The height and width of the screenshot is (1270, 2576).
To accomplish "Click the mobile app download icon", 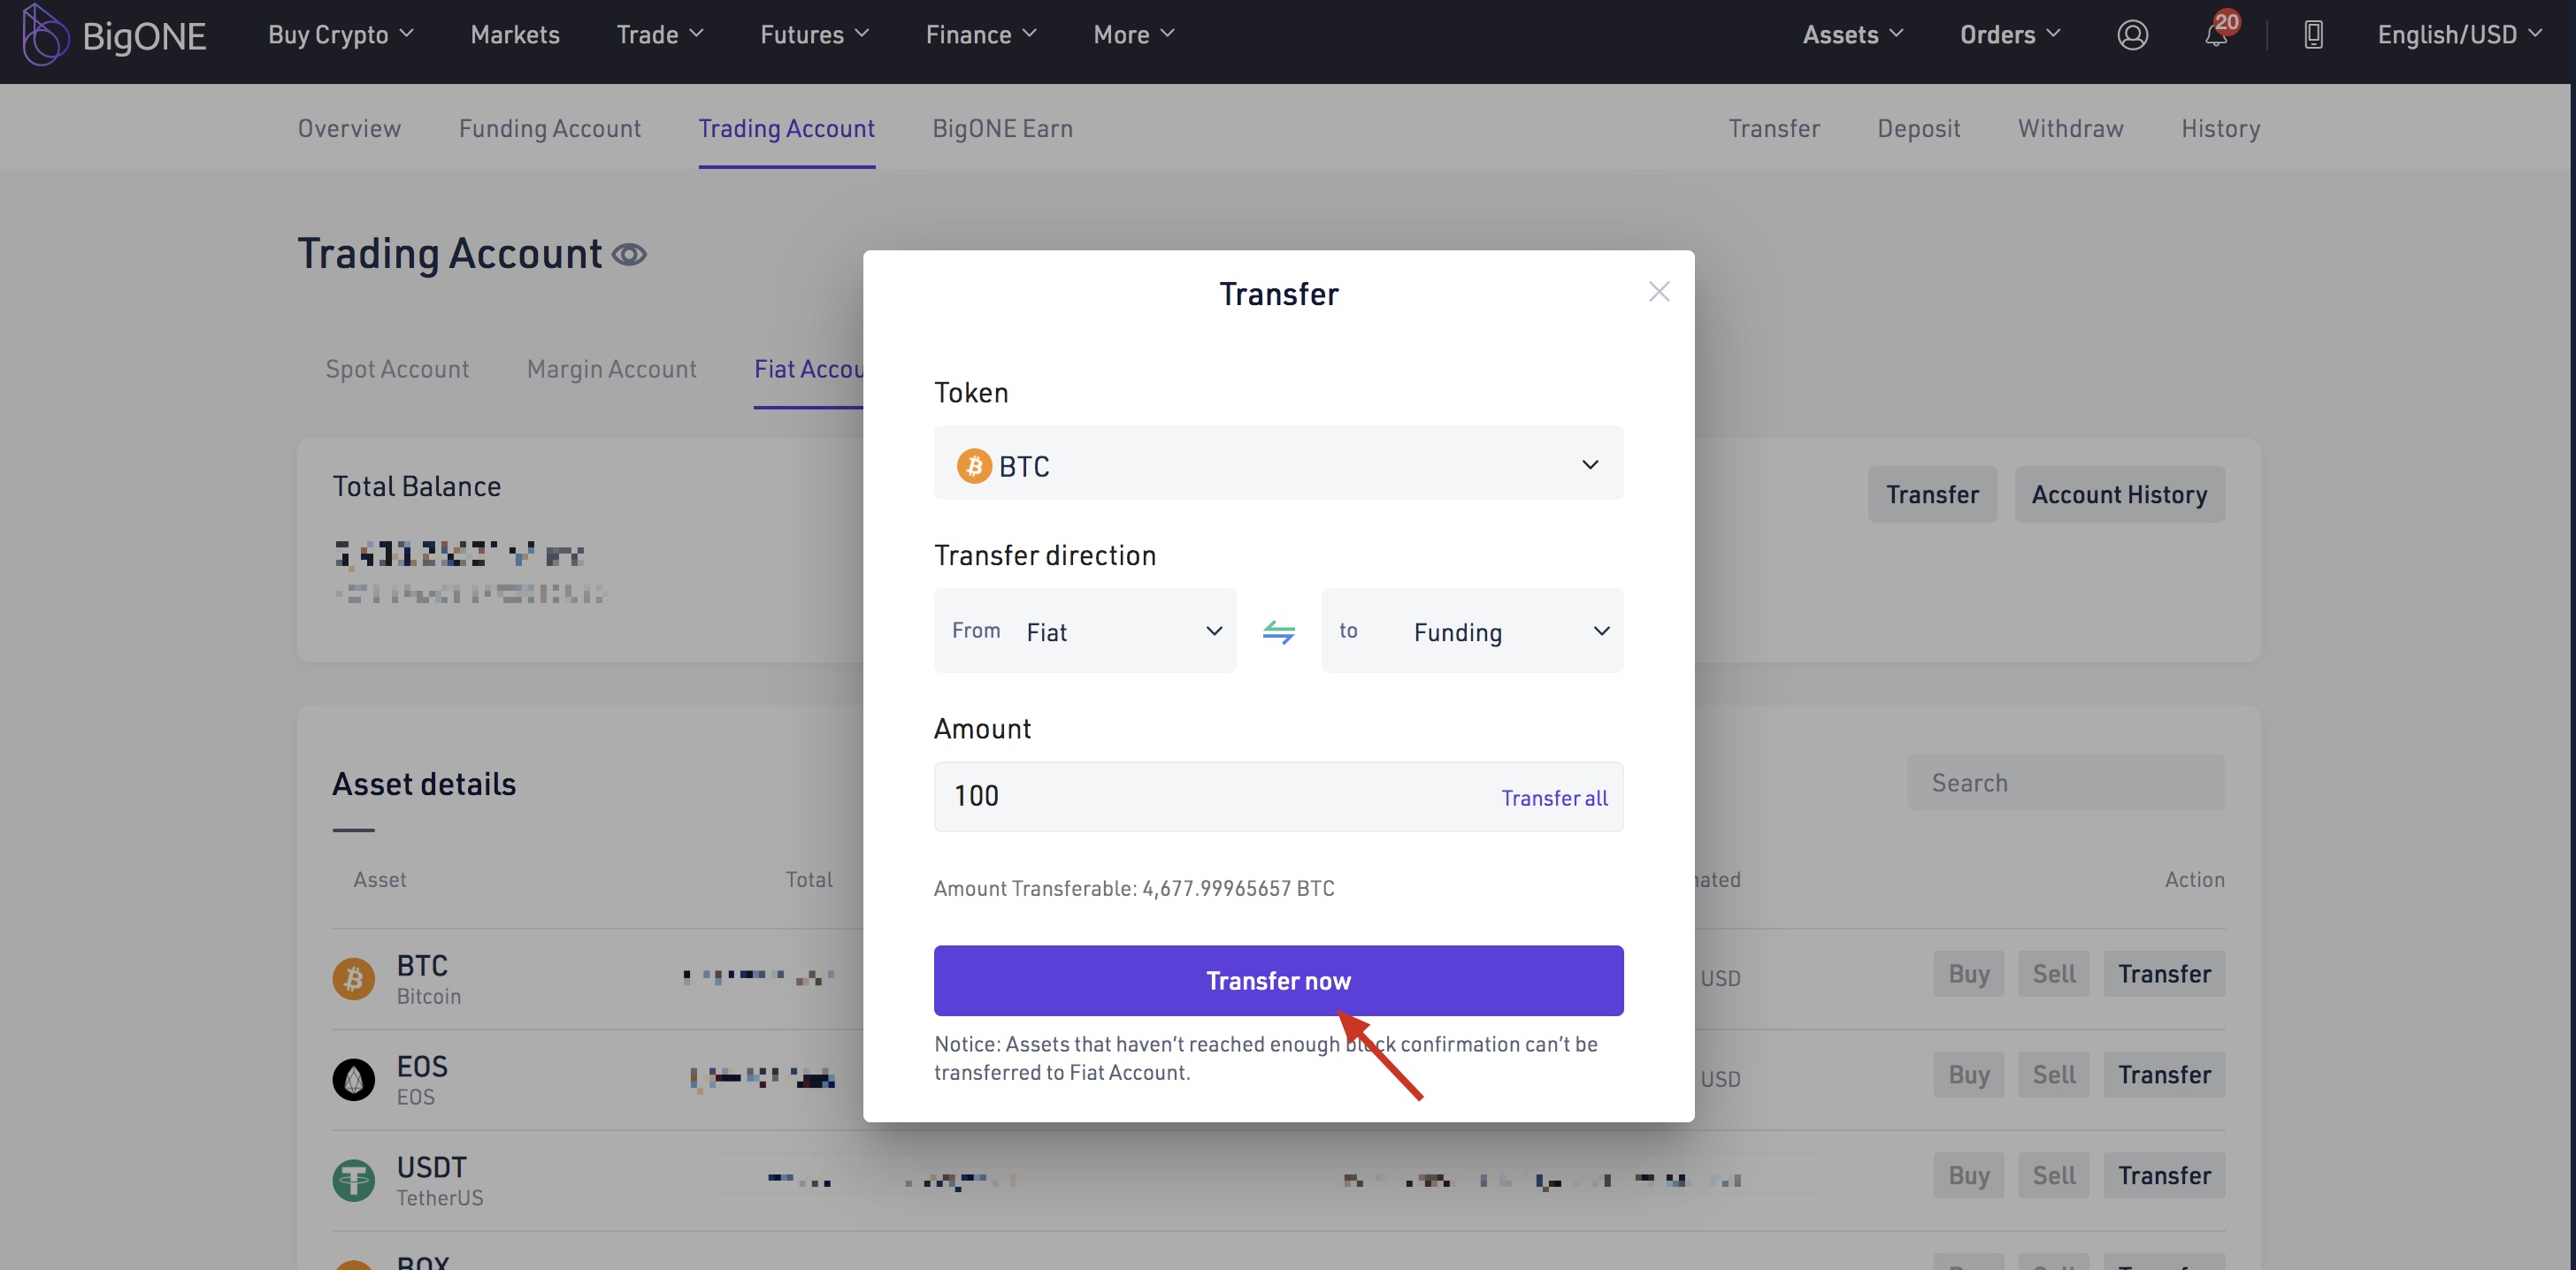I will (2313, 35).
